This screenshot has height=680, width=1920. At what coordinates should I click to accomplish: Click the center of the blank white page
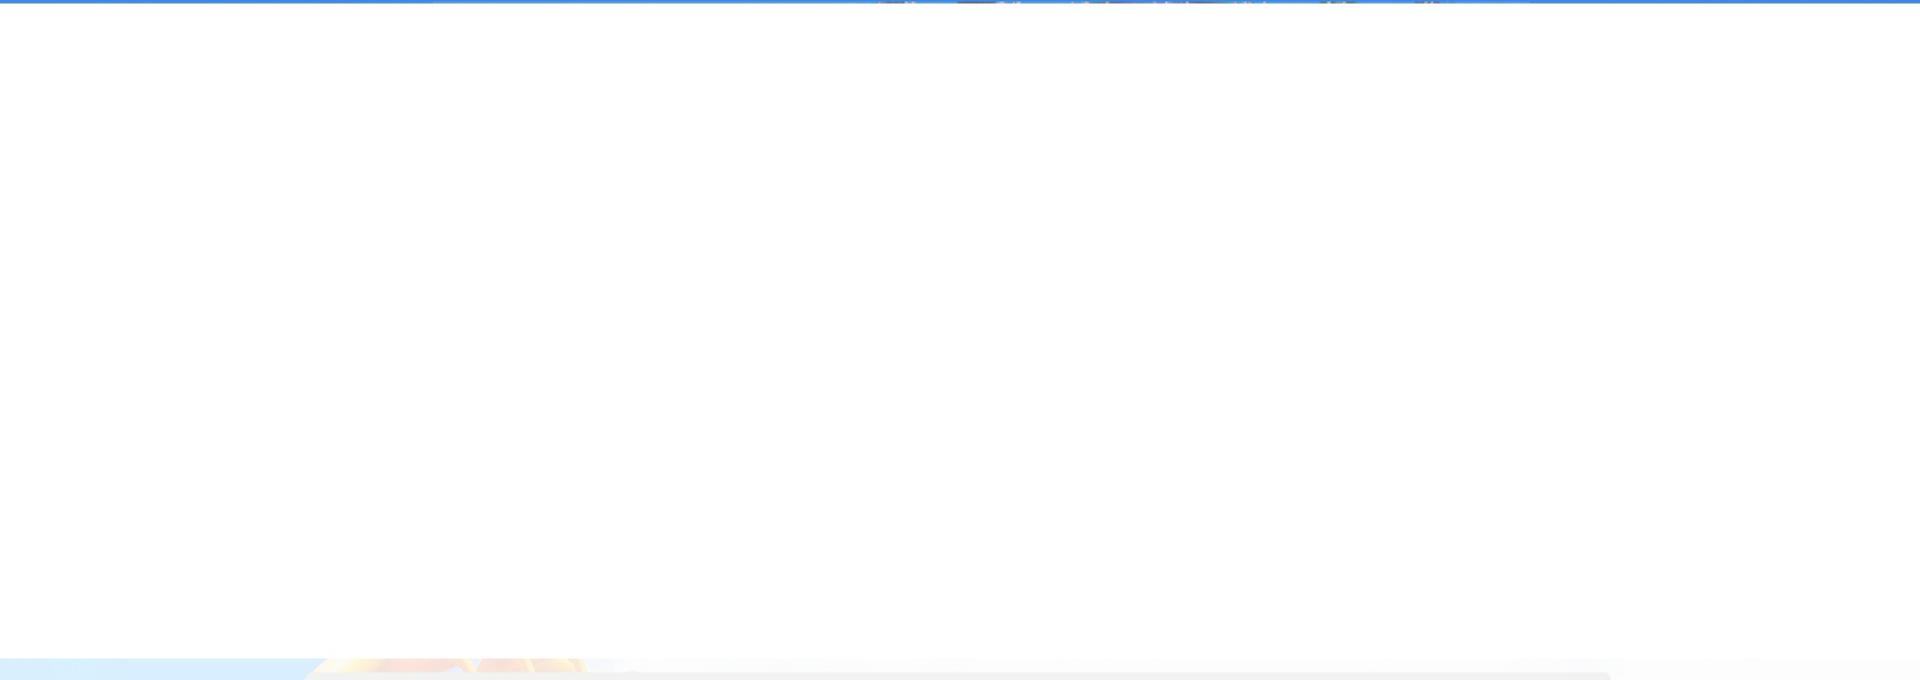coord(960,330)
